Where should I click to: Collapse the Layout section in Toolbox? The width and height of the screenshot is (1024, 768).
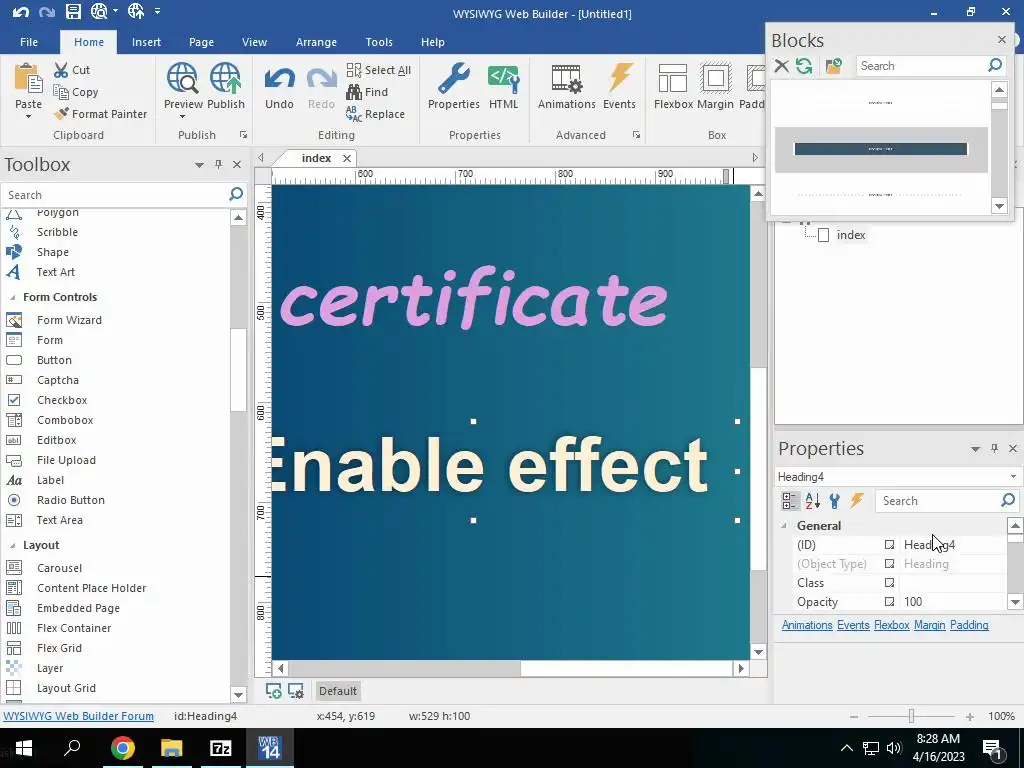[x=12, y=545]
